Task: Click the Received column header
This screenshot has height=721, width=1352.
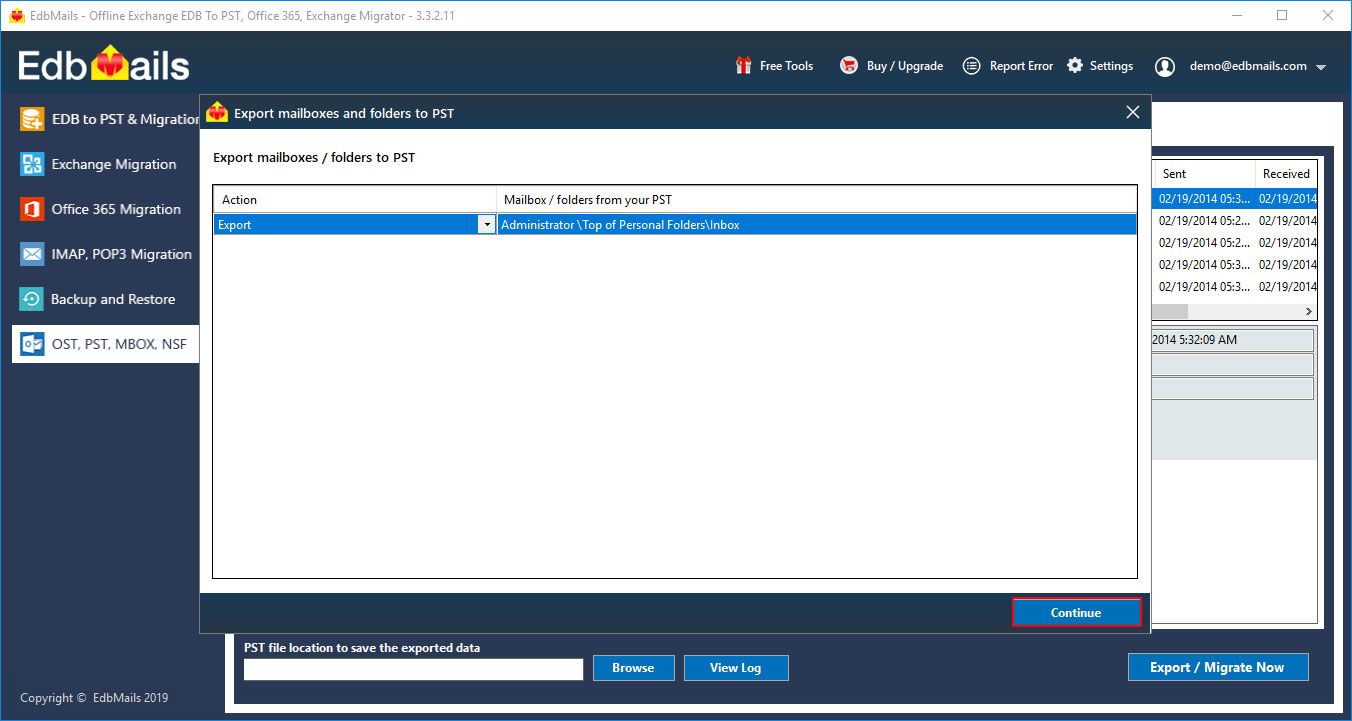Action: 1287,174
